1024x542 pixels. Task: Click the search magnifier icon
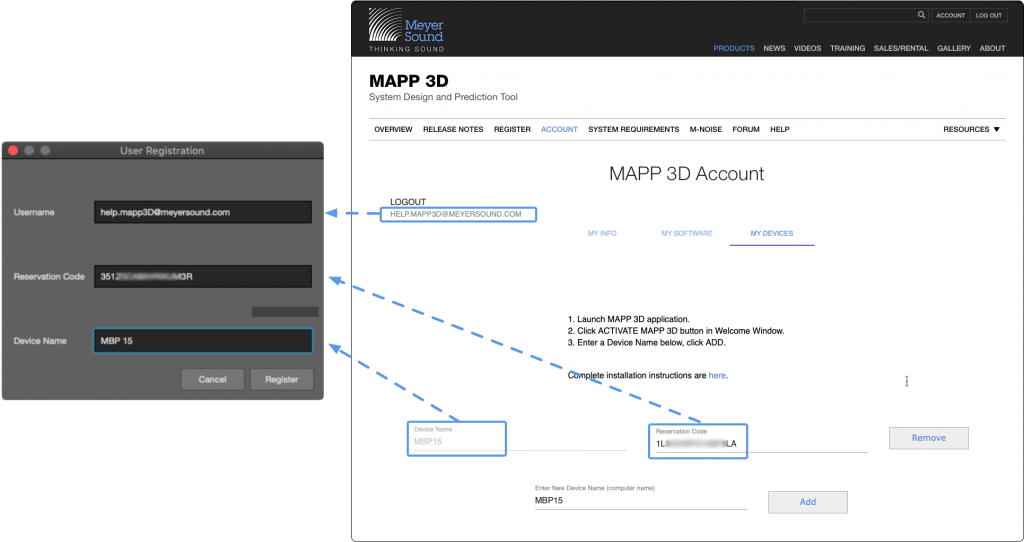click(921, 15)
